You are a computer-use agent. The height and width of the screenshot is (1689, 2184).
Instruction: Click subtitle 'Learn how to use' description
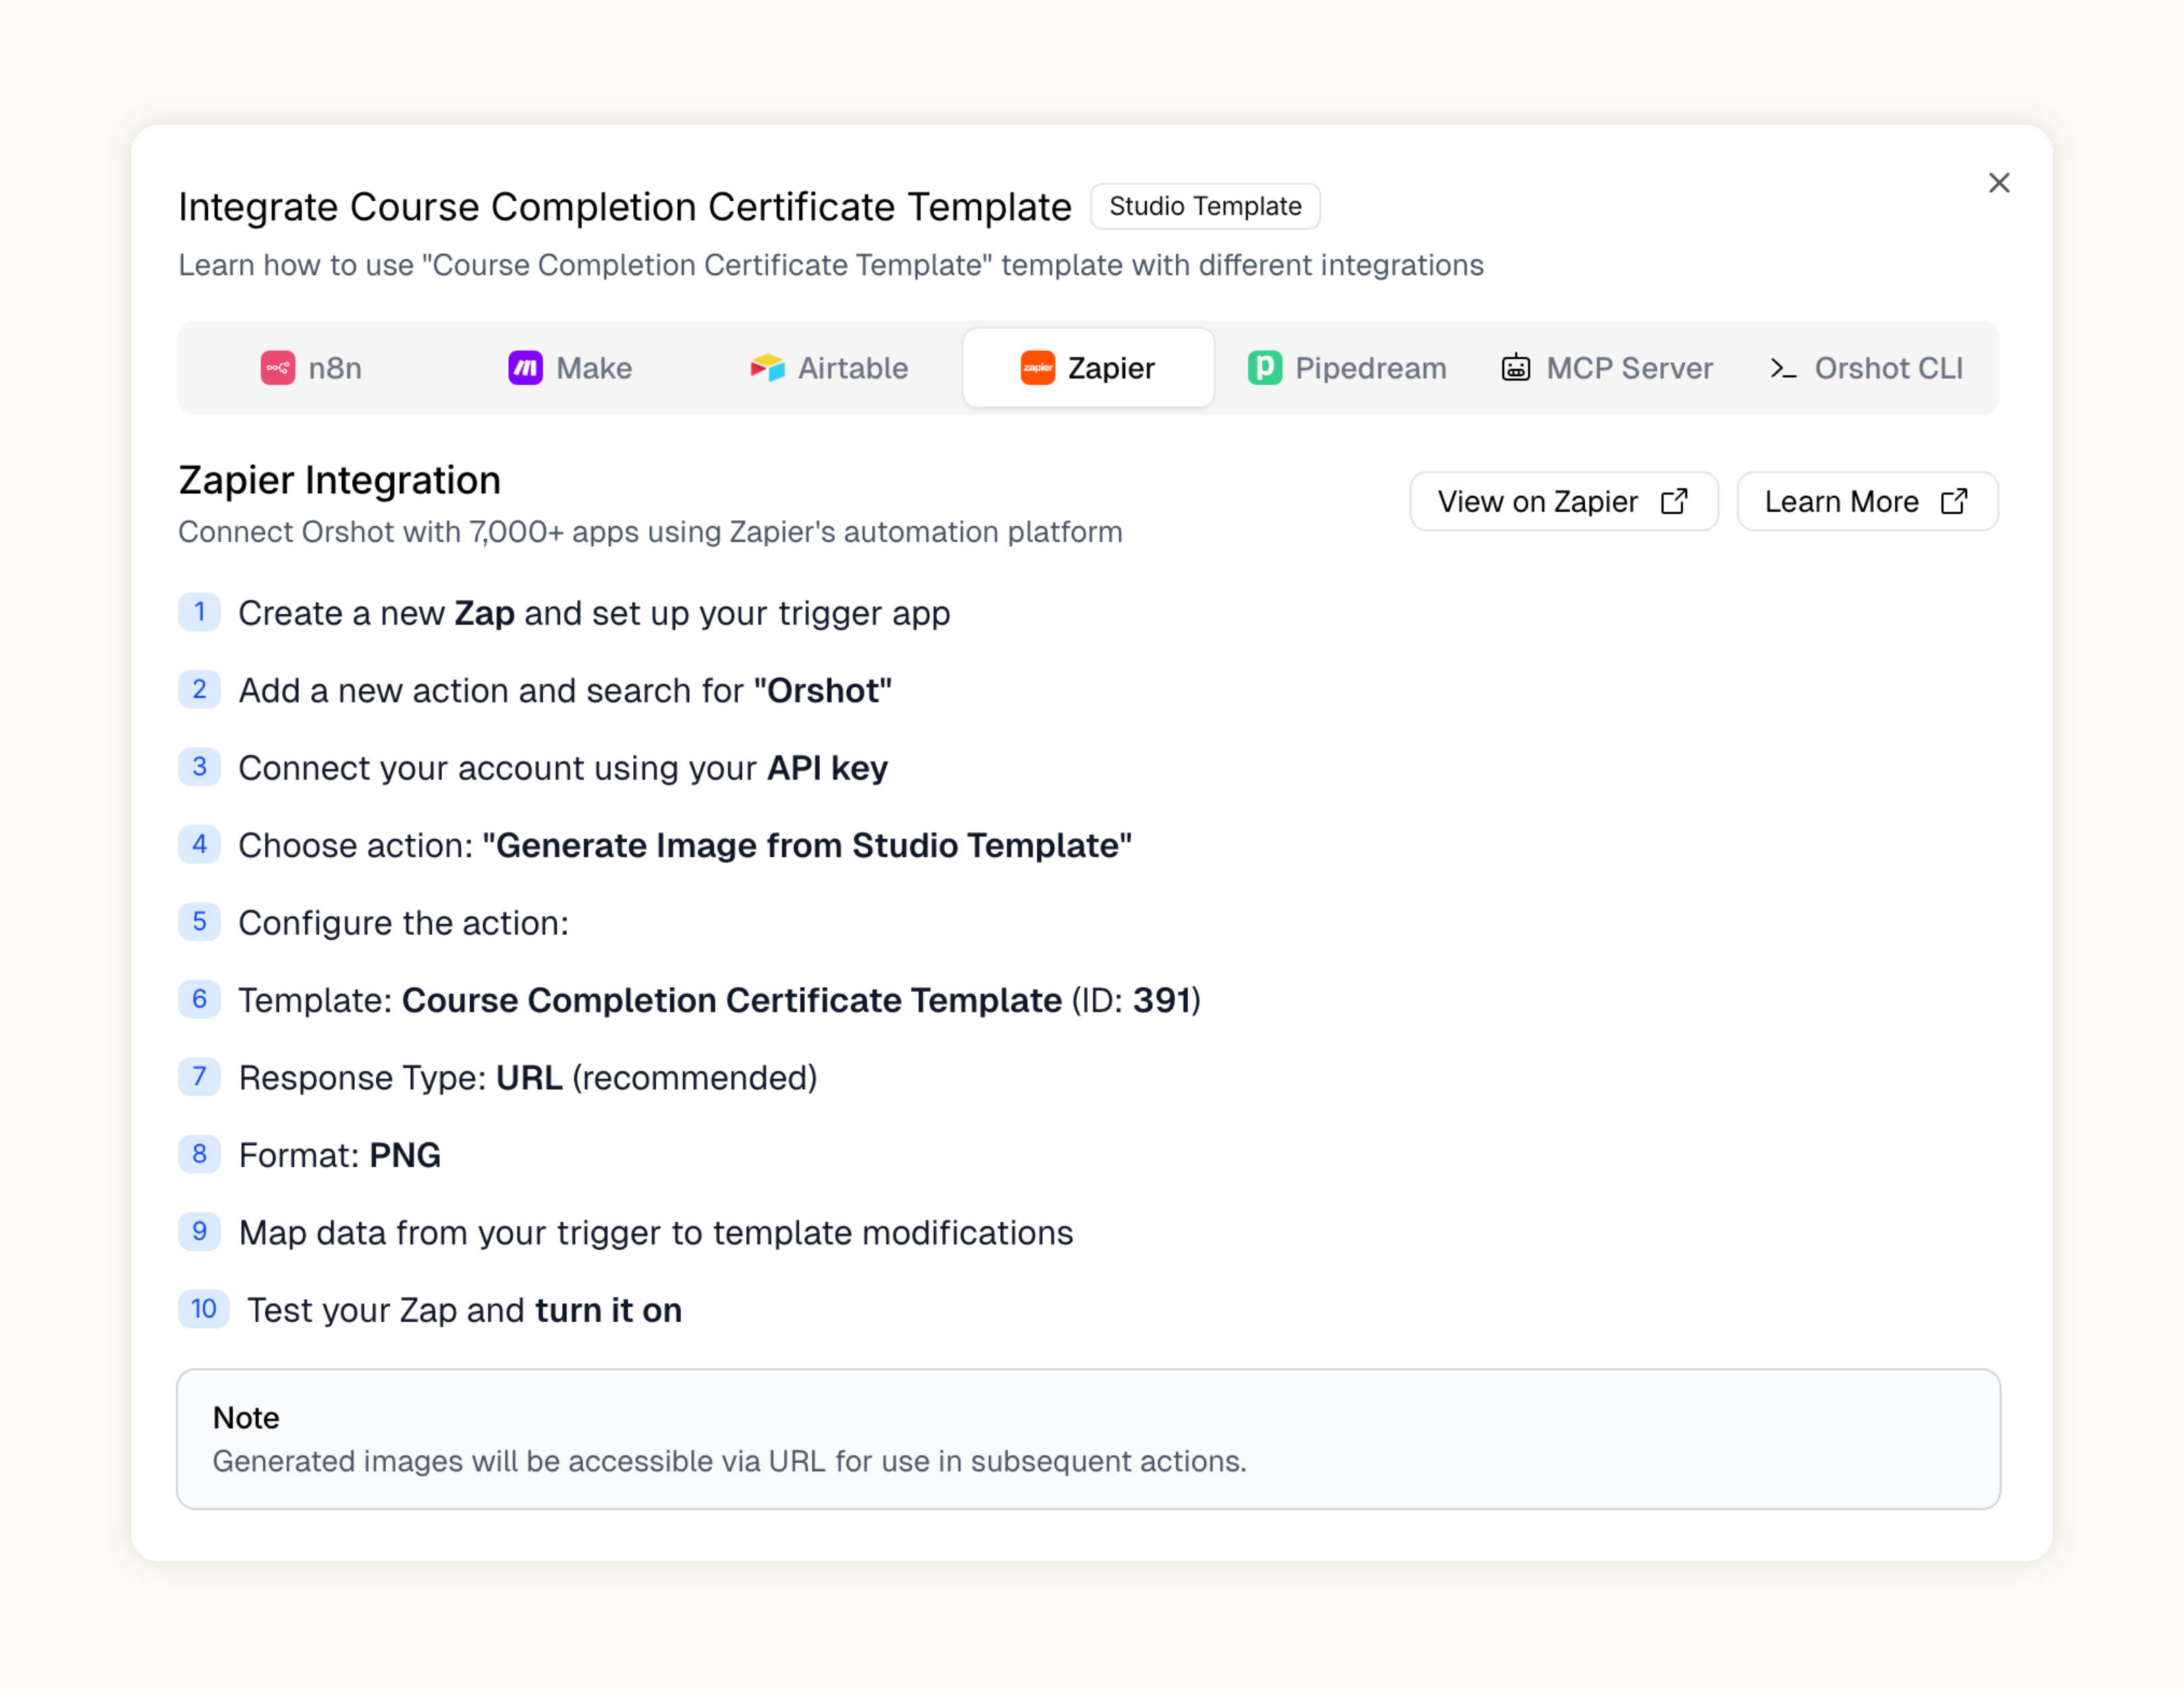pyautogui.click(x=831, y=265)
